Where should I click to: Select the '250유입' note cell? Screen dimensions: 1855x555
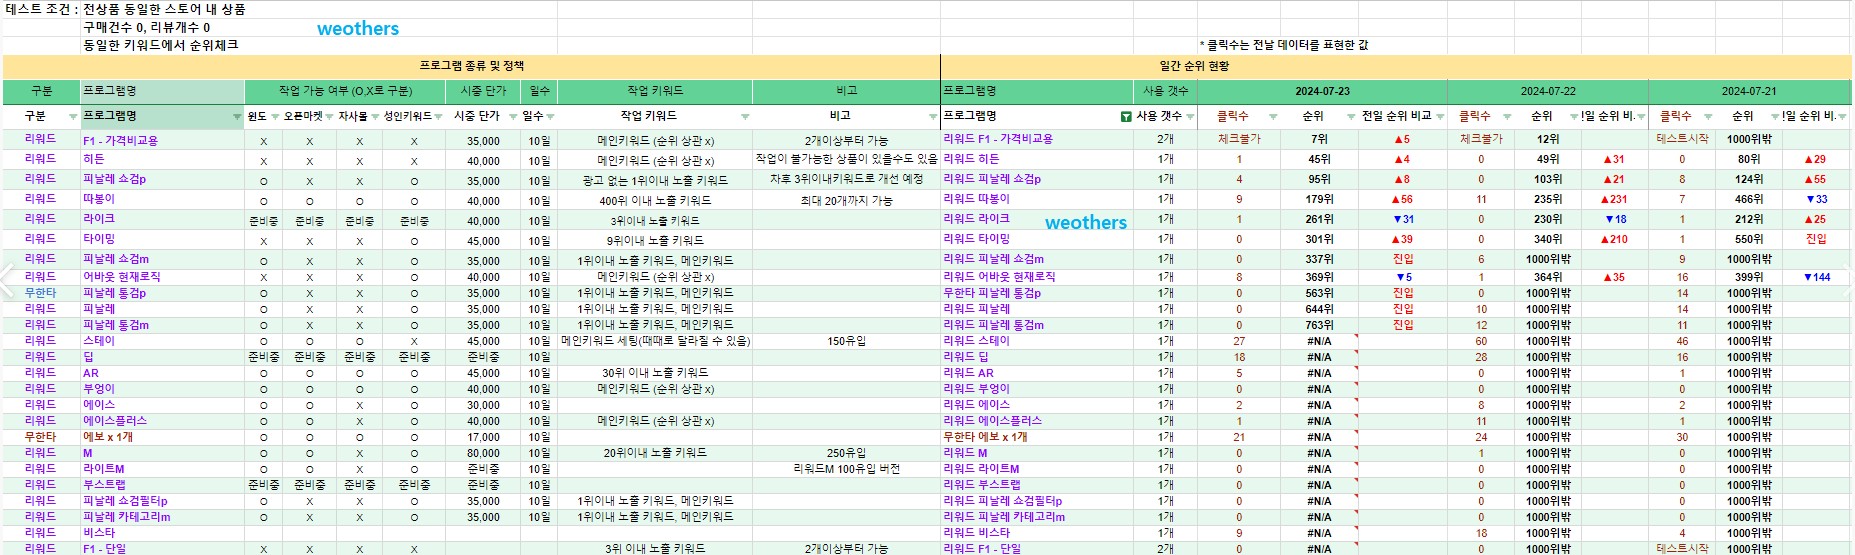(x=846, y=453)
